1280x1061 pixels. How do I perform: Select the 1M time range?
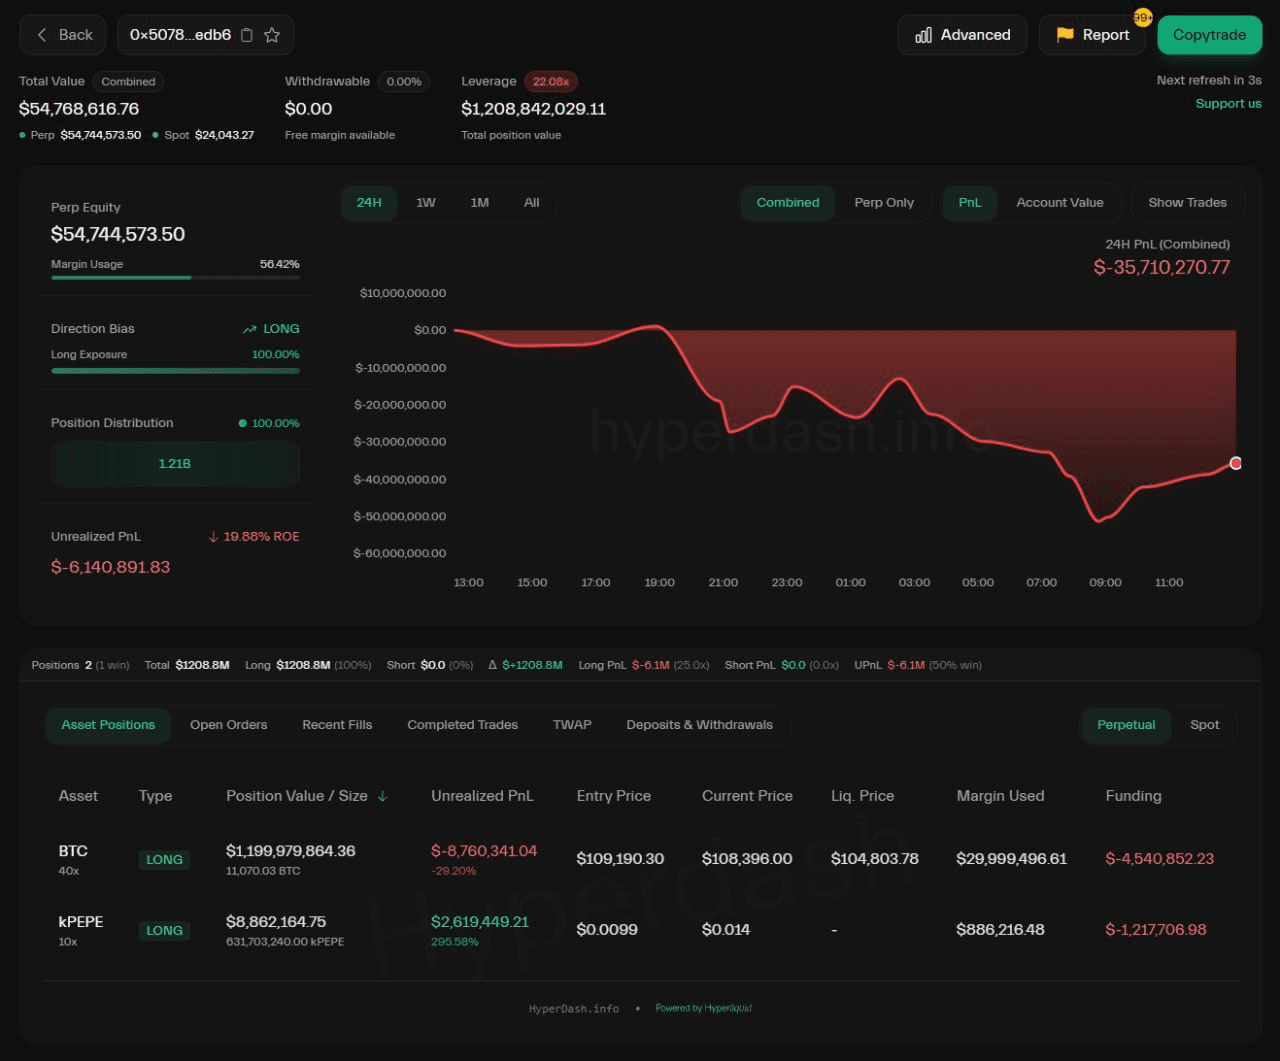click(480, 202)
